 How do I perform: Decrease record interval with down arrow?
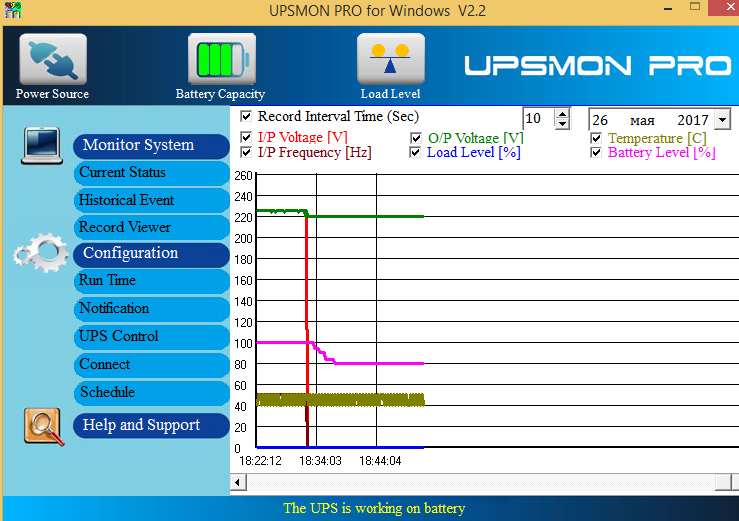pos(562,124)
